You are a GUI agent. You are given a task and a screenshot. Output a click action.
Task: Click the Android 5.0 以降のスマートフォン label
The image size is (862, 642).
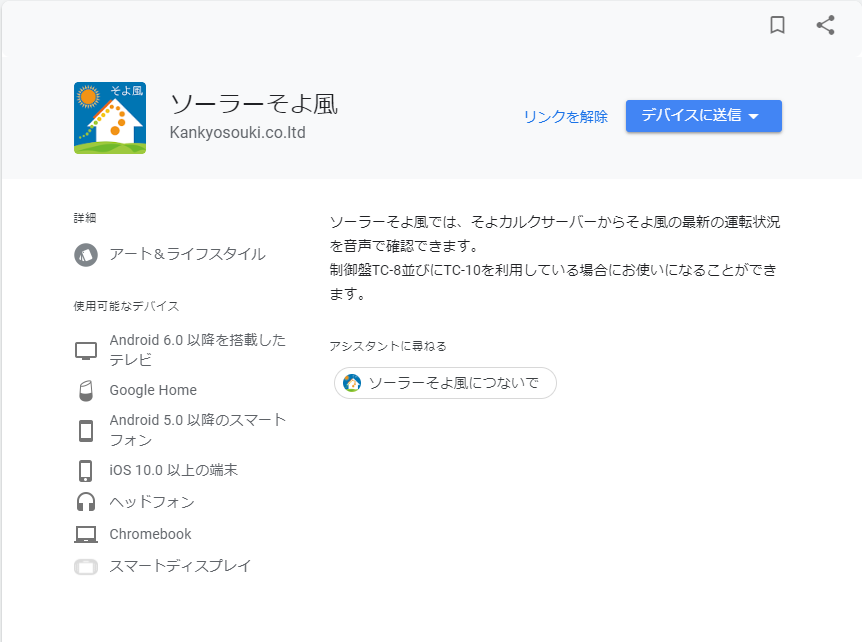tap(197, 430)
